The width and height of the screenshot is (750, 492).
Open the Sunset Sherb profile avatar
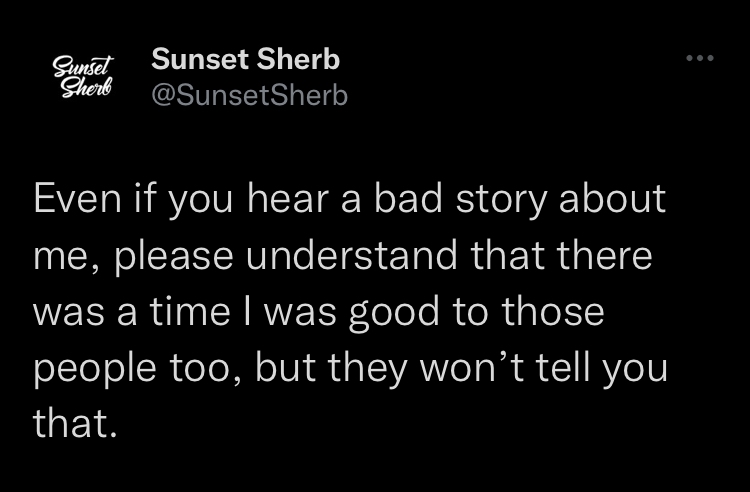[83, 77]
